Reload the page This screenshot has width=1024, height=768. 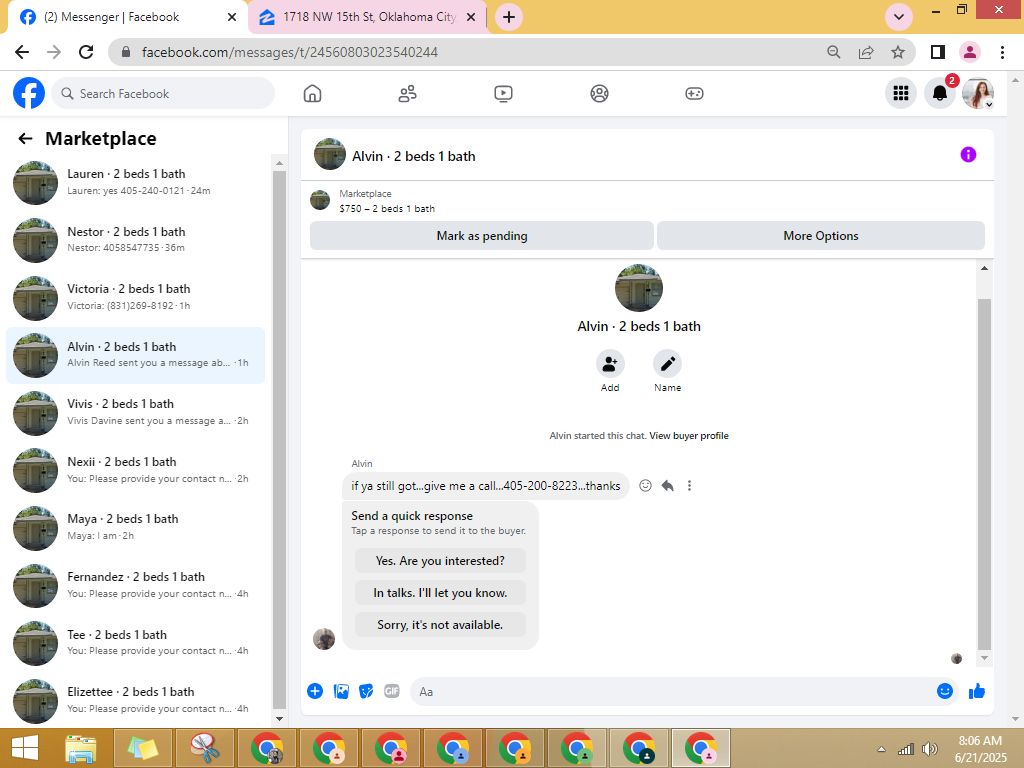[x=86, y=52]
